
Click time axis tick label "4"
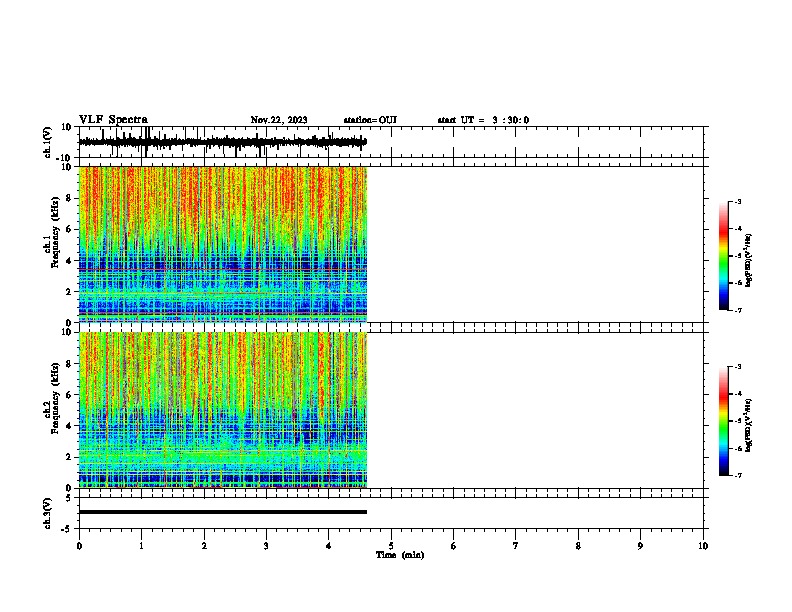329,546
